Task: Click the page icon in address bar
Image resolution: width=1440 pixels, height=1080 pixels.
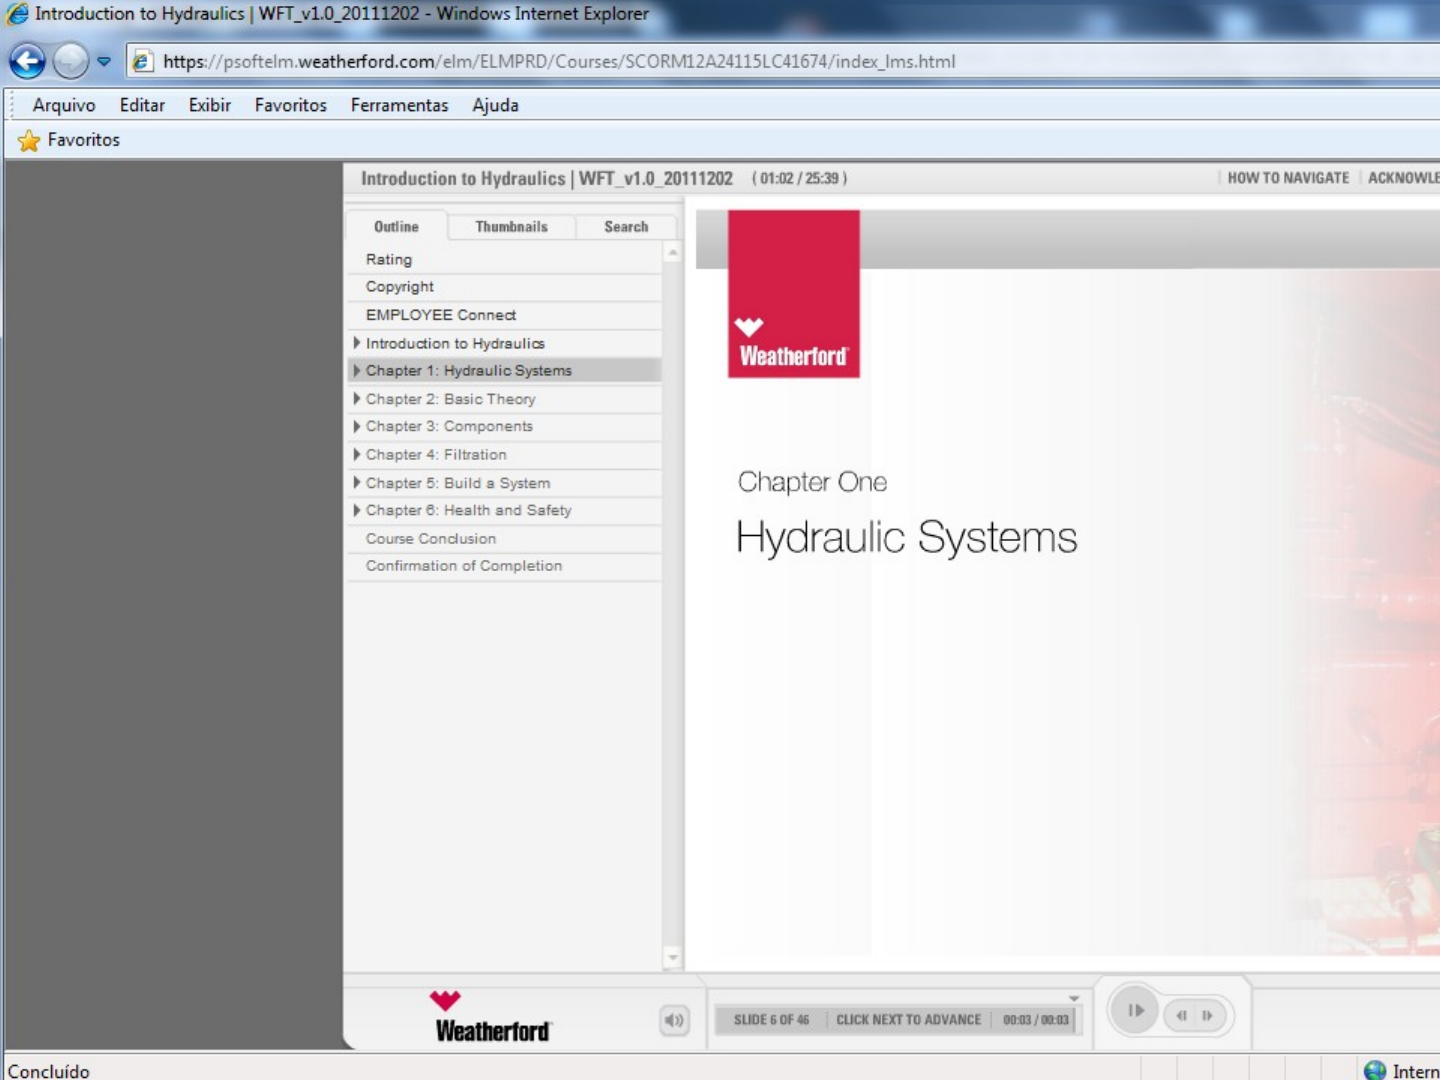Action: [x=142, y=62]
